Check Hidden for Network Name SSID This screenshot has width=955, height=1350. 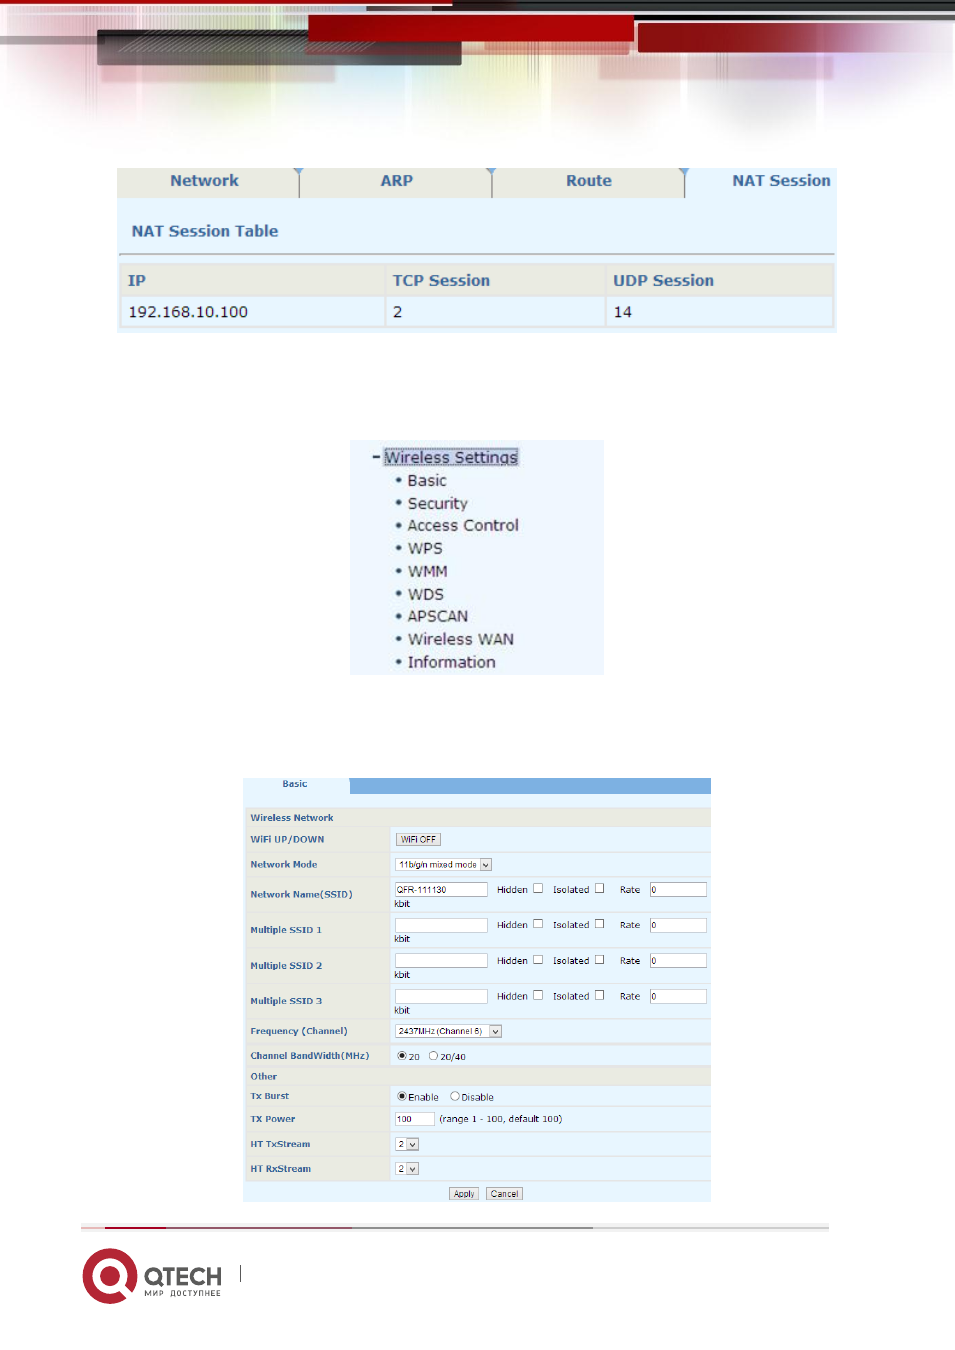pyautogui.click(x=538, y=888)
